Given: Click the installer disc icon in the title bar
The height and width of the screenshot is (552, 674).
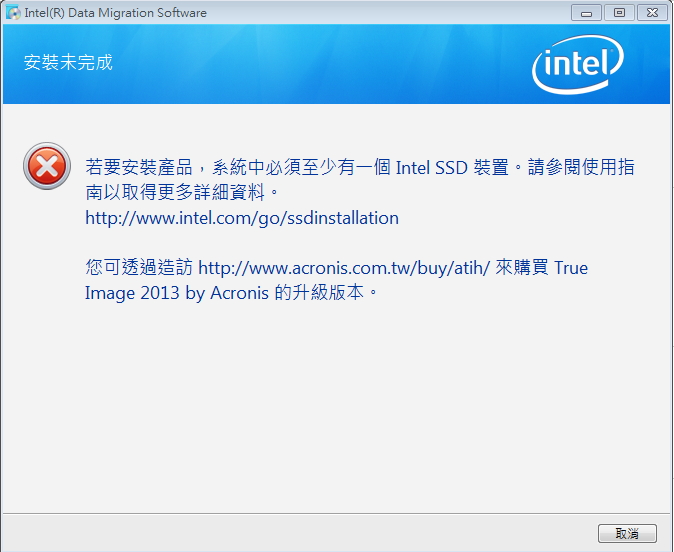Looking at the screenshot, I should (x=13, y=12).
